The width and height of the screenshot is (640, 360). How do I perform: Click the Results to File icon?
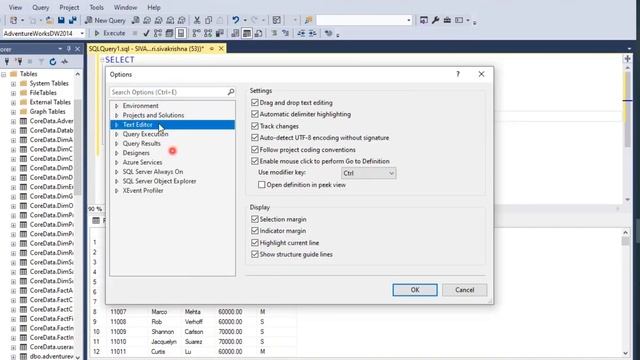[258, 33]
